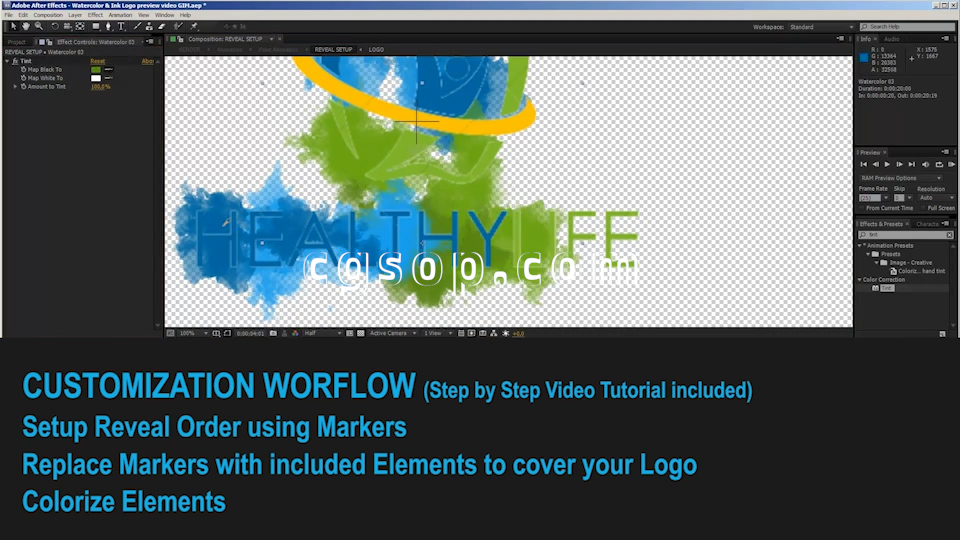Jump to first frame in Preview
Image resolution: width=960 pixels, height=540 pixels.
(863, 164)
